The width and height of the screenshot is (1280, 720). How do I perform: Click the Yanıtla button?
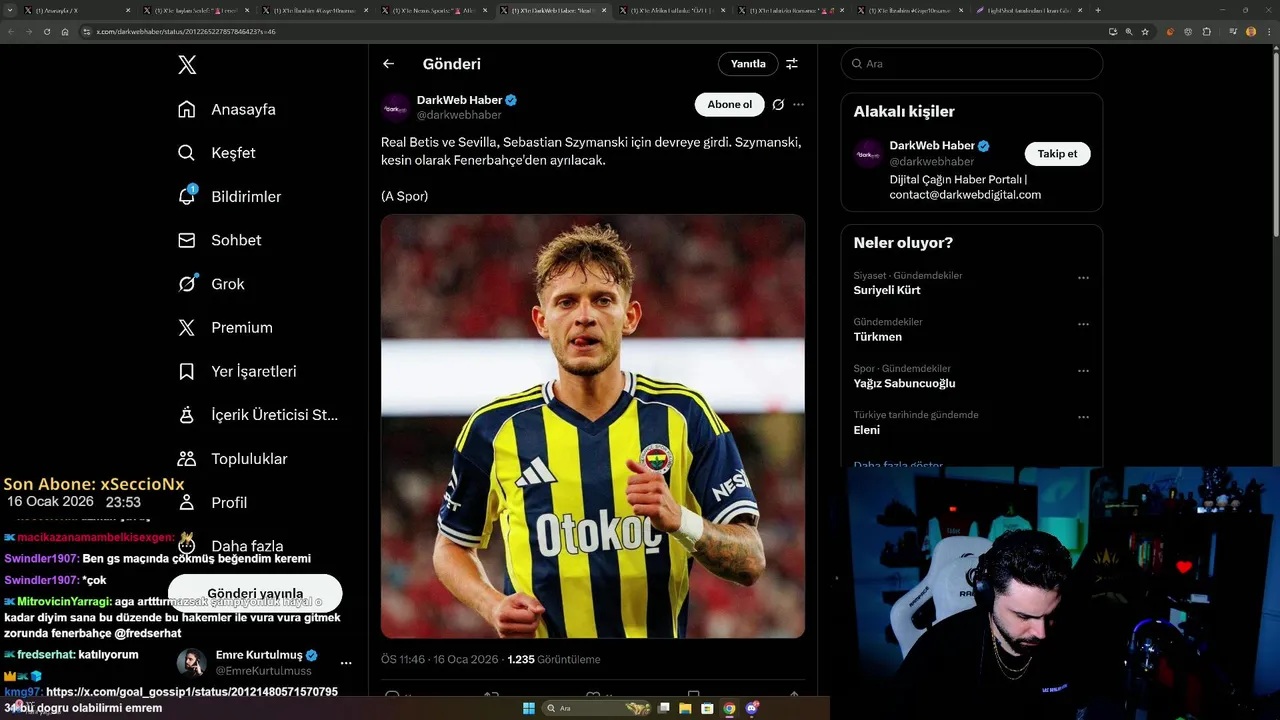[748, 64]
